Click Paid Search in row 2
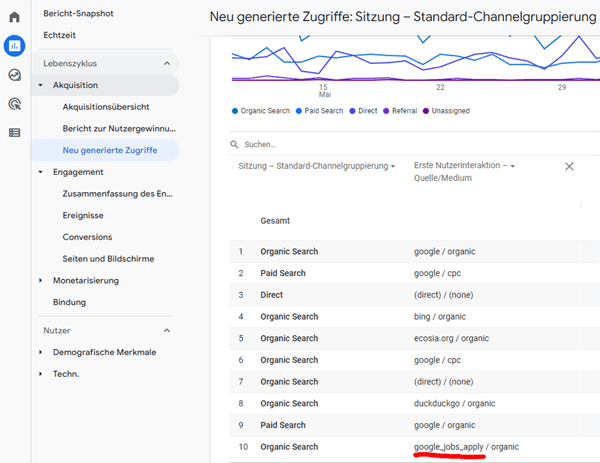 click(283, 273)
